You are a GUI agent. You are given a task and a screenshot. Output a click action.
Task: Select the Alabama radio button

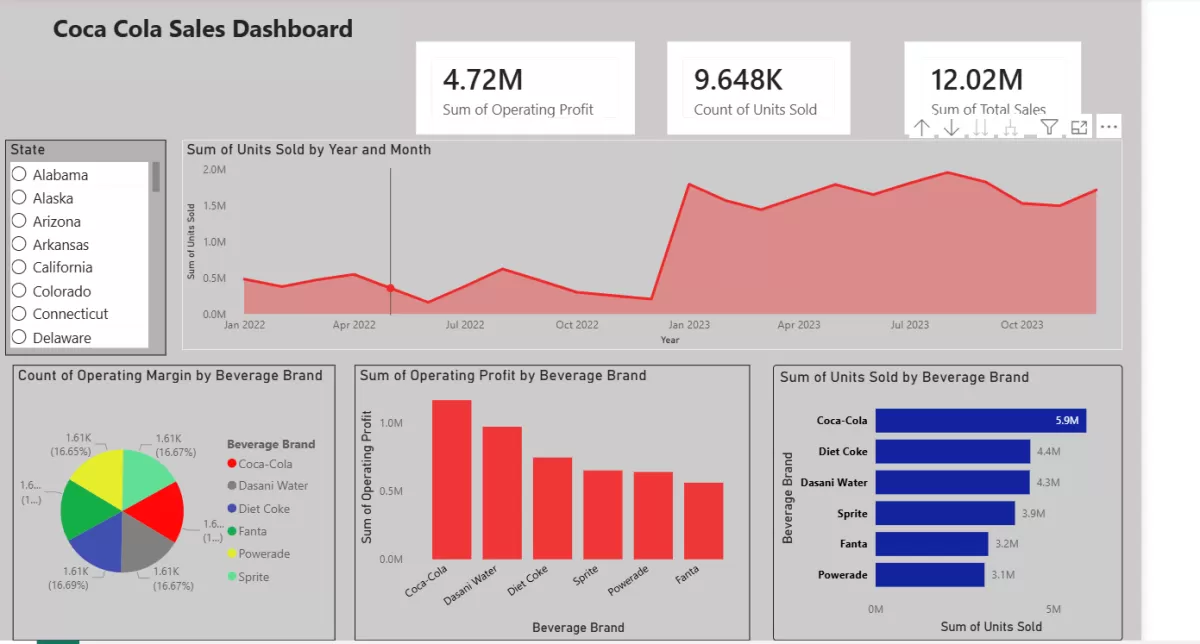point(19,174)
